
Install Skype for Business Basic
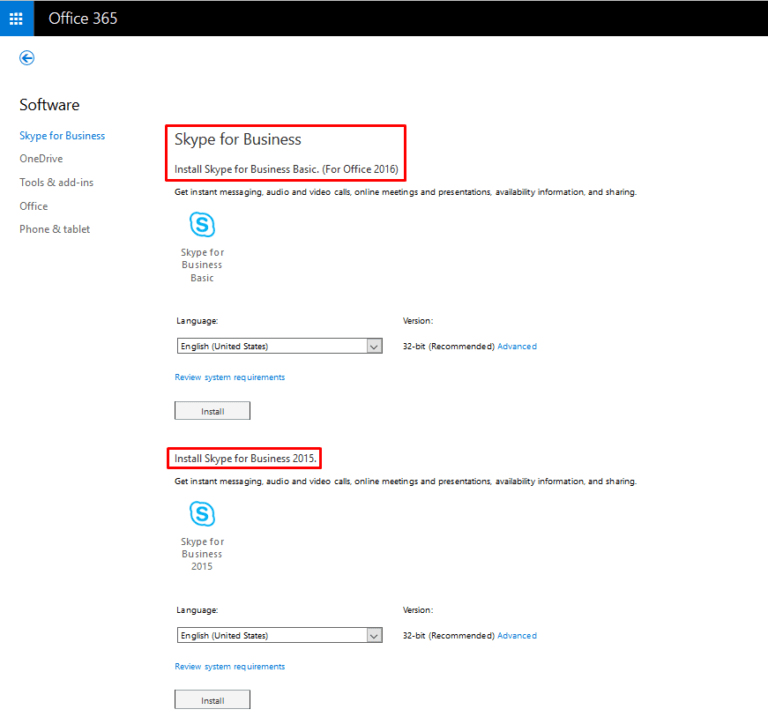click(x=213, y=411)
